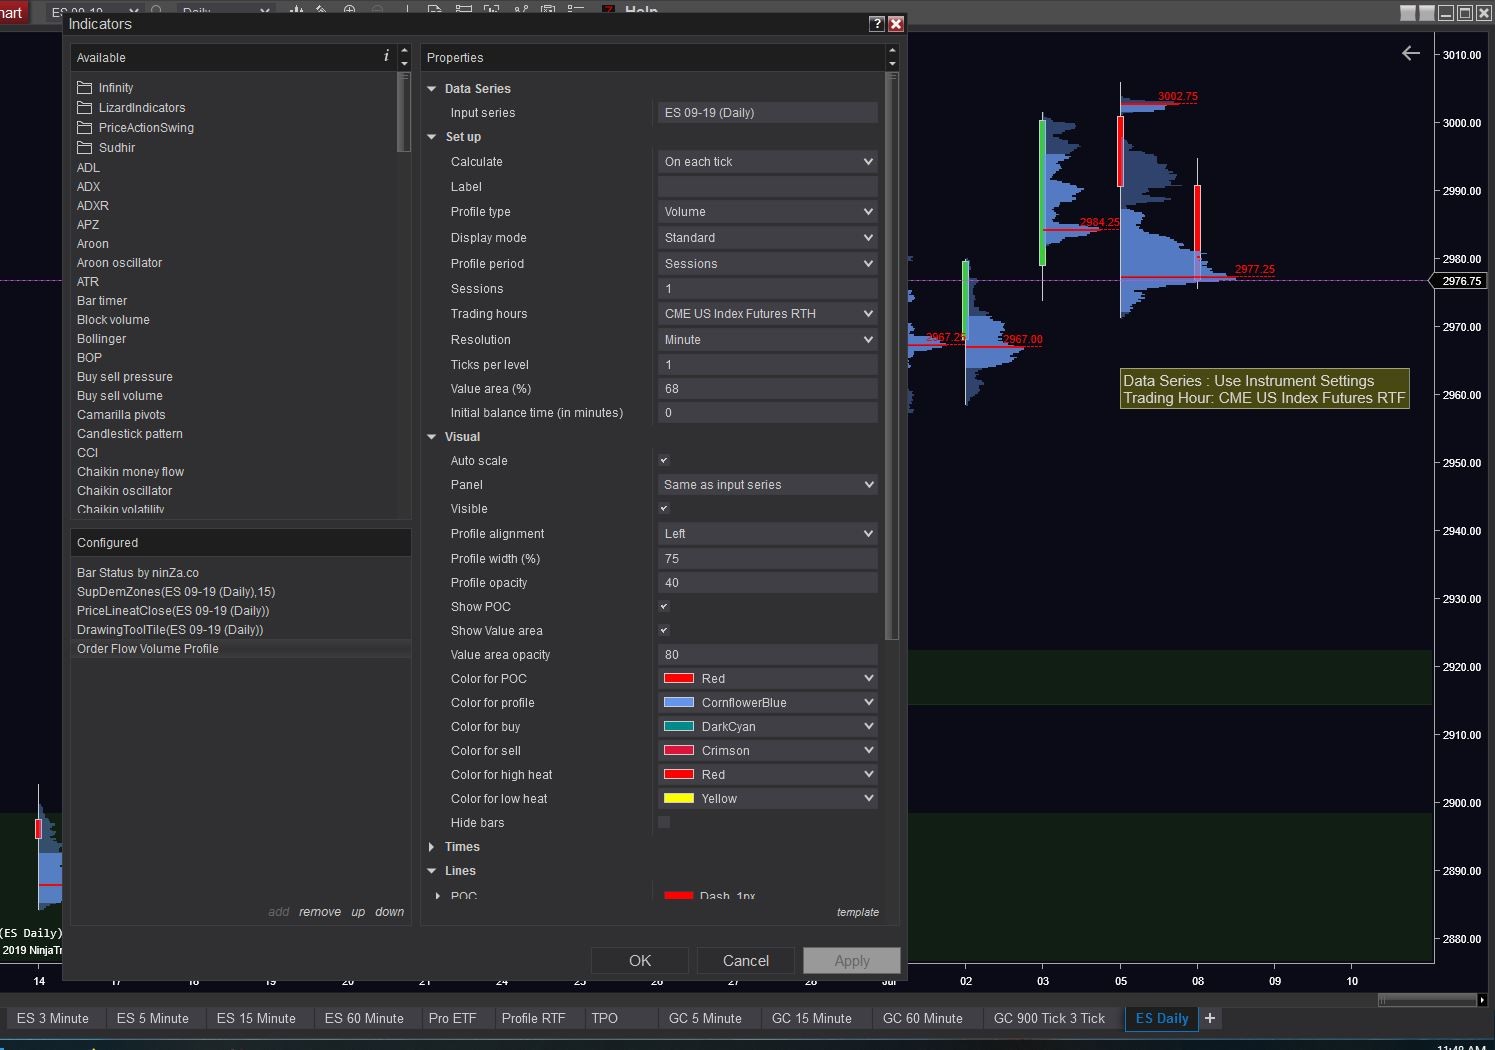Select Order Flow Volume Profile in Configured
This screenshot has height=1050, width=1495.
240,649
